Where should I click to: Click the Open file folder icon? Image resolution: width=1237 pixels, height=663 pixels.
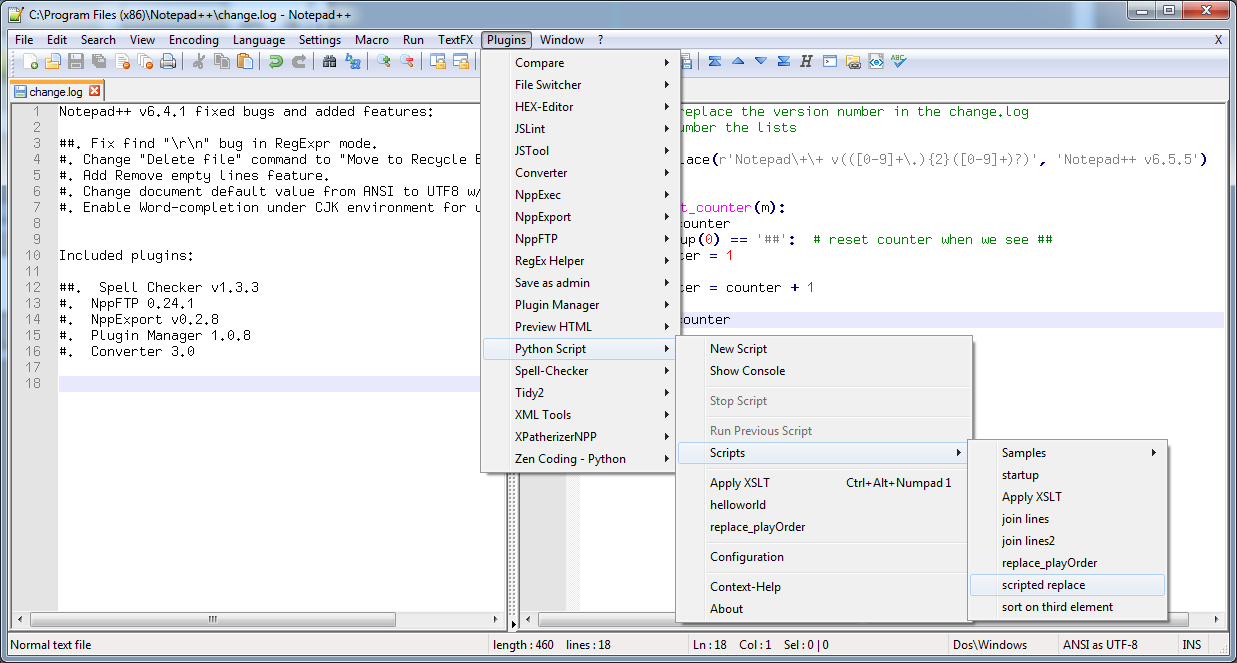tap(54, 62)
